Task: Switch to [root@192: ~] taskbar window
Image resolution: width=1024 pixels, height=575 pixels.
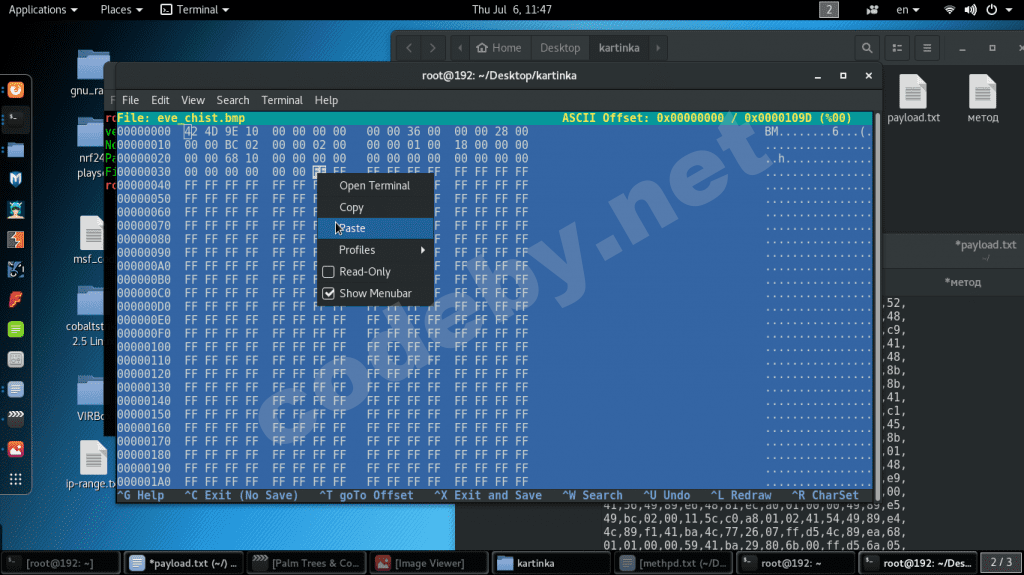Action: [60, 563]
